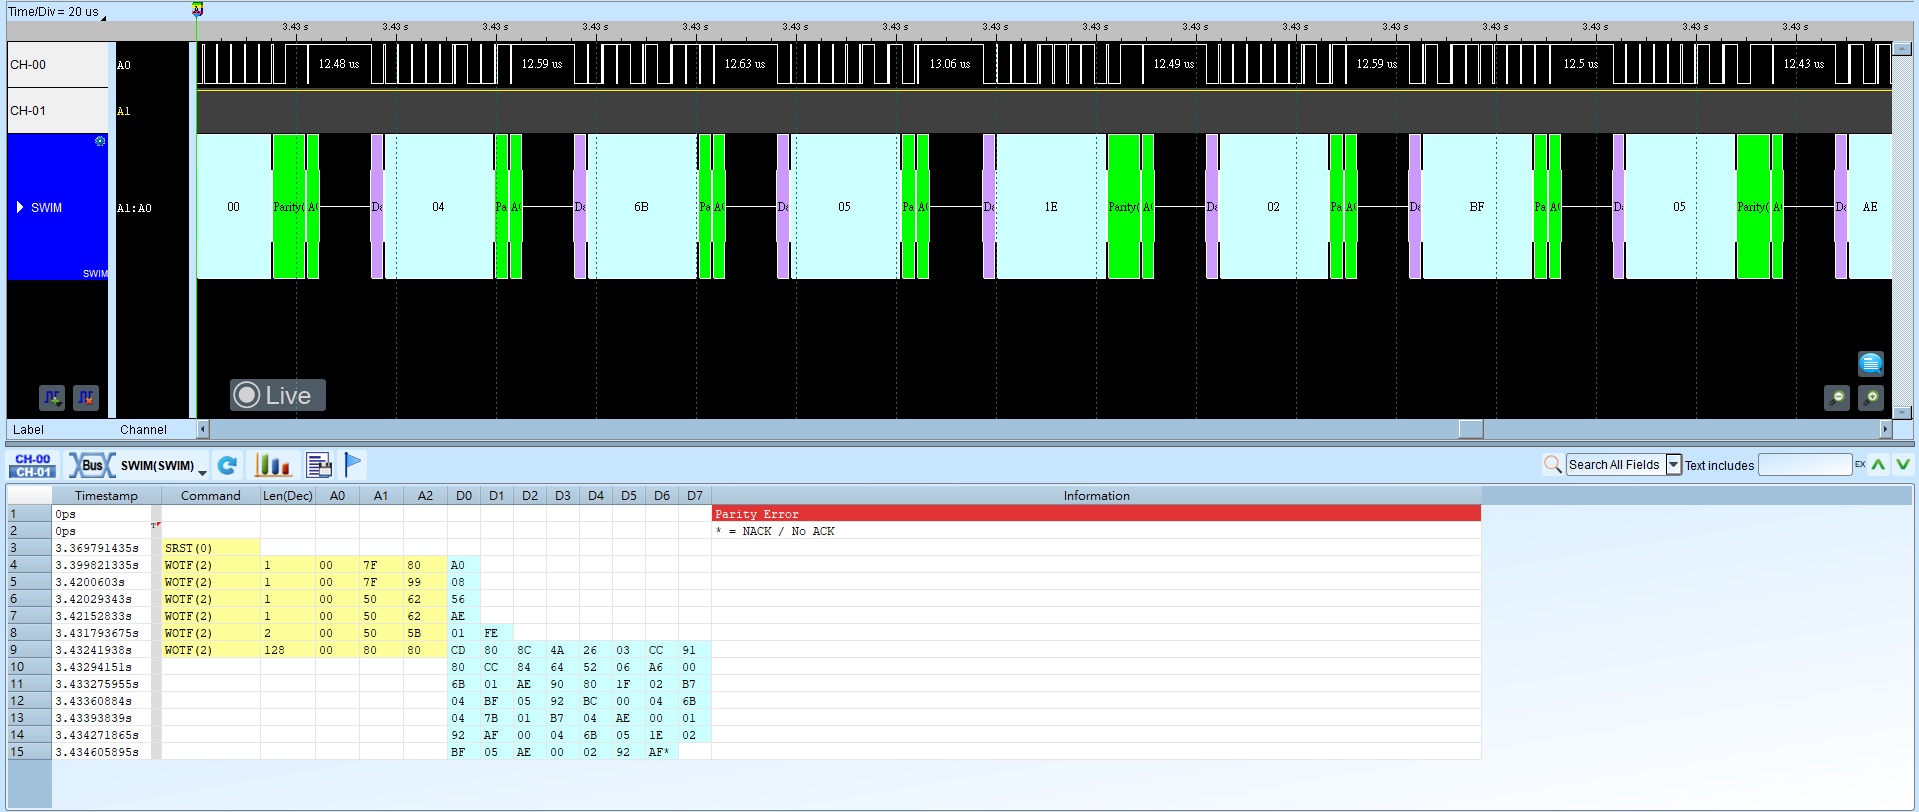Viewport: 1919px width, 812px height.
Task: Click the blue flag marker icon
Action: coord(353,465)
